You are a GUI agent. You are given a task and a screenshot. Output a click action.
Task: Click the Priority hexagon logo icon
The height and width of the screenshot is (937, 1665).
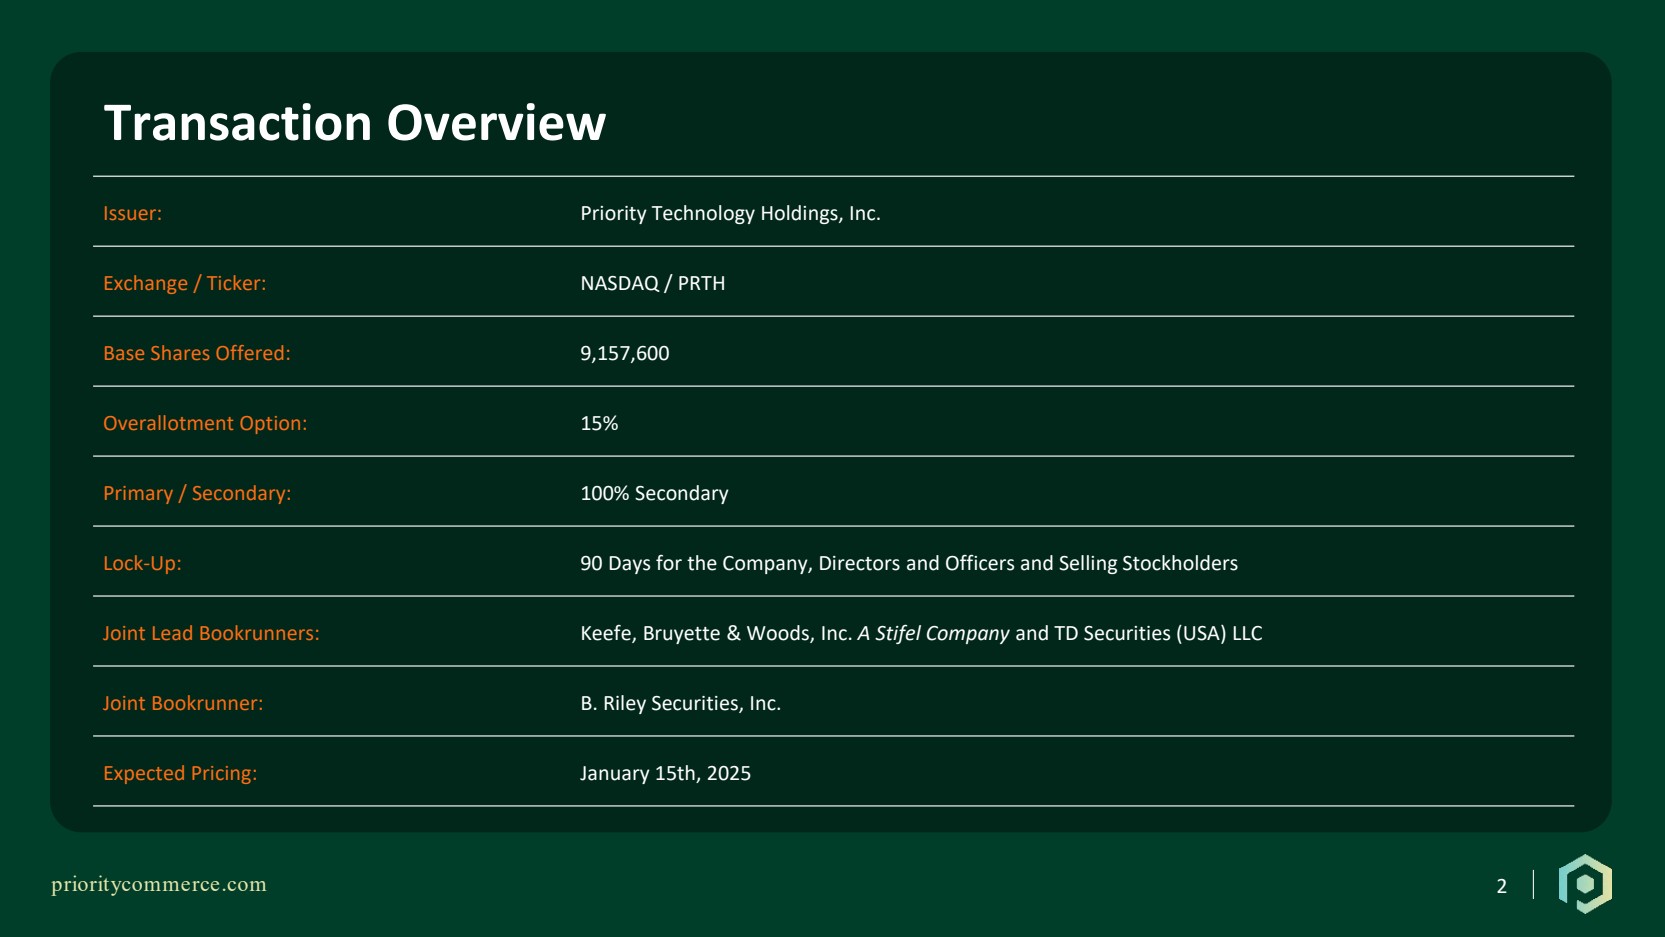pyautogui.click(x=1585, y=884)
